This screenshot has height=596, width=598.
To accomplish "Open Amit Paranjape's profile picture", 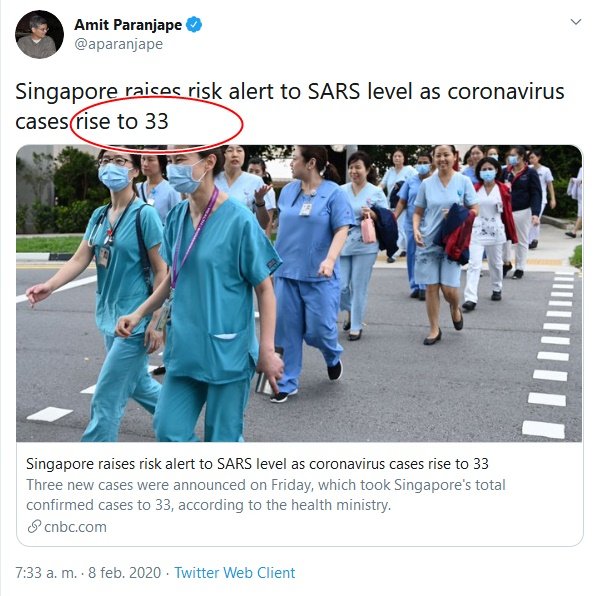I will coord(39,34).
